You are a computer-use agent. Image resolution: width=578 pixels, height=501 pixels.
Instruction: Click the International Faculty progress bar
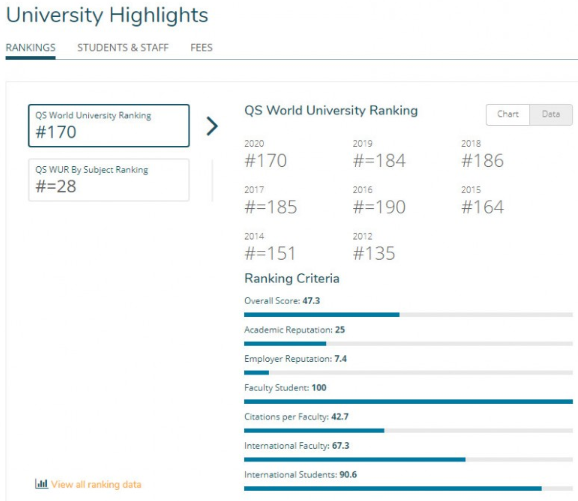click(x=408, y=460)
